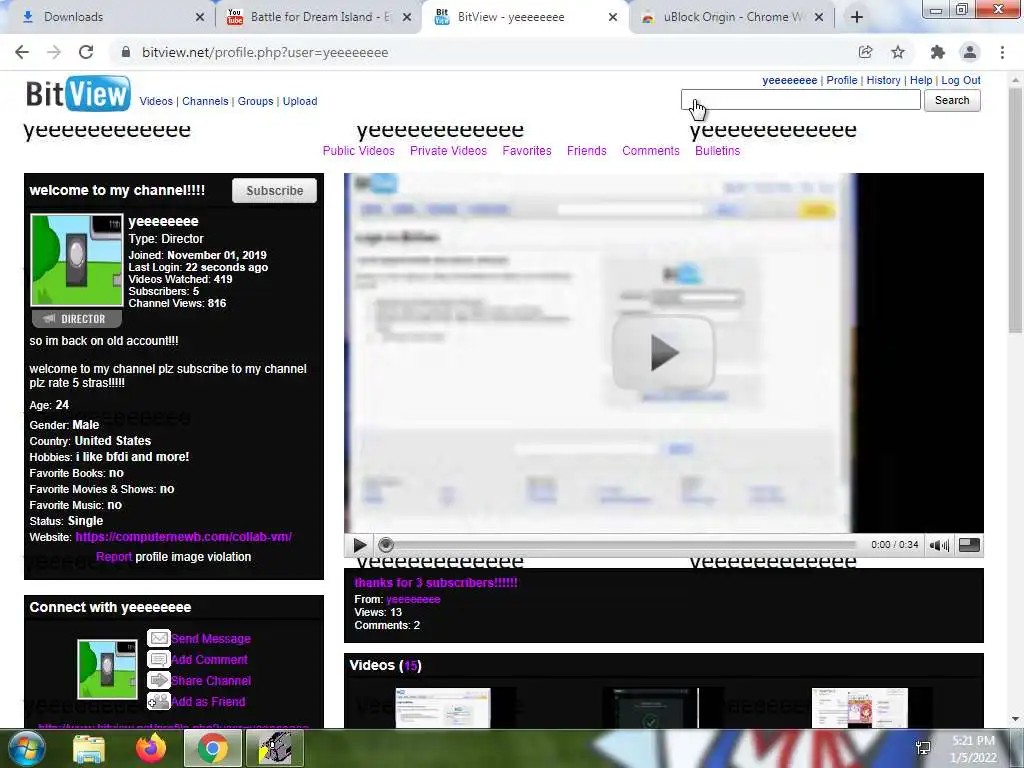Viewport: 1024px width, 768px height.
Task: Click the Share Channel arrow icon
Action: pos(159,680)
